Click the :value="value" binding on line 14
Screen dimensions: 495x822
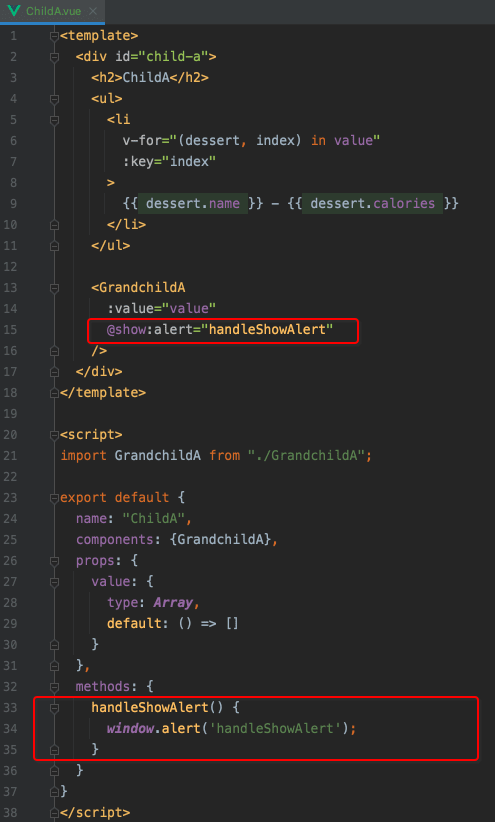(x=162, y=308)
